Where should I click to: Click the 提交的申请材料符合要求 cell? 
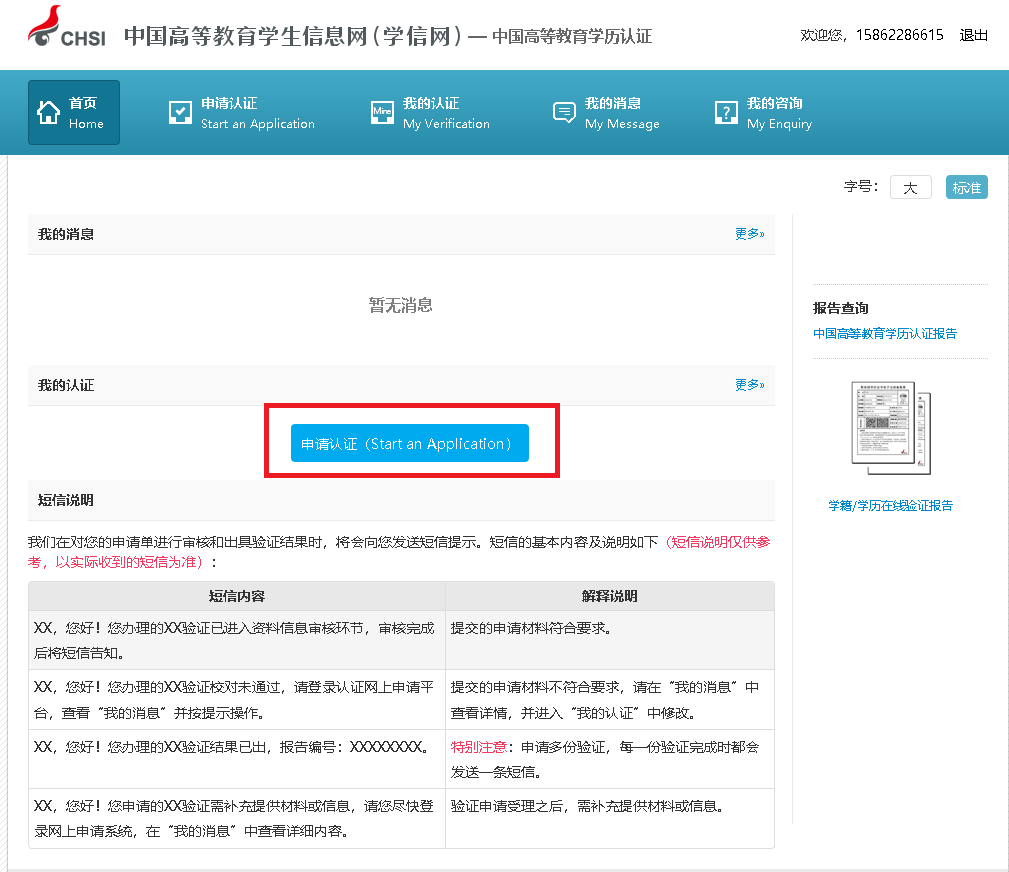click(x=609, y=640)
